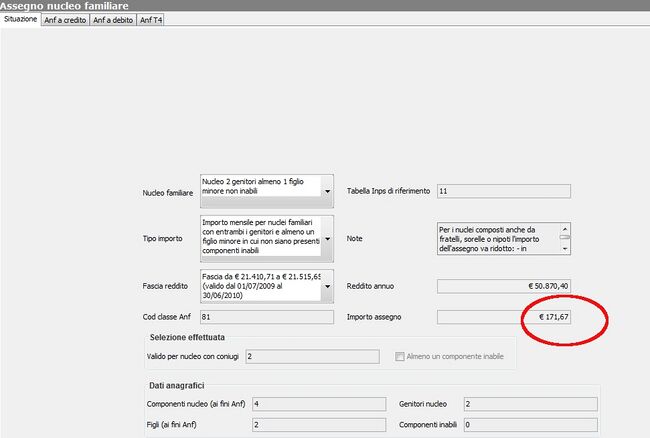
Task: Click the Genitori nucleo field
Action: 529,404
